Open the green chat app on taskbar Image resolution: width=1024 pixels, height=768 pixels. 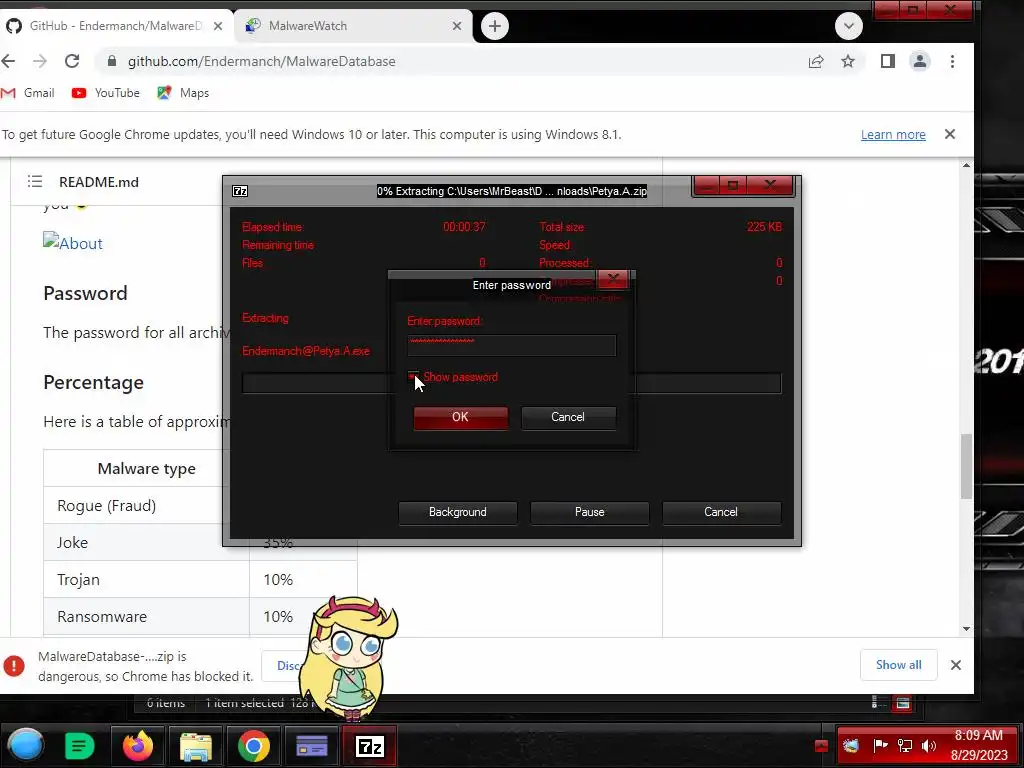[80, 746]
